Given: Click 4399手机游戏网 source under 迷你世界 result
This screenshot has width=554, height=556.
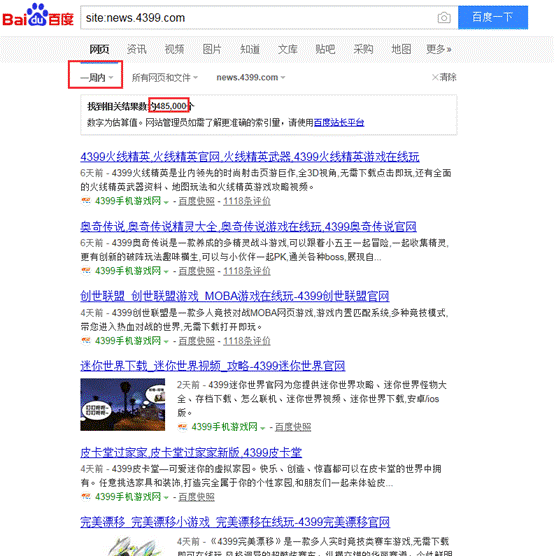Looking at the screenshot, I should 224,427.
